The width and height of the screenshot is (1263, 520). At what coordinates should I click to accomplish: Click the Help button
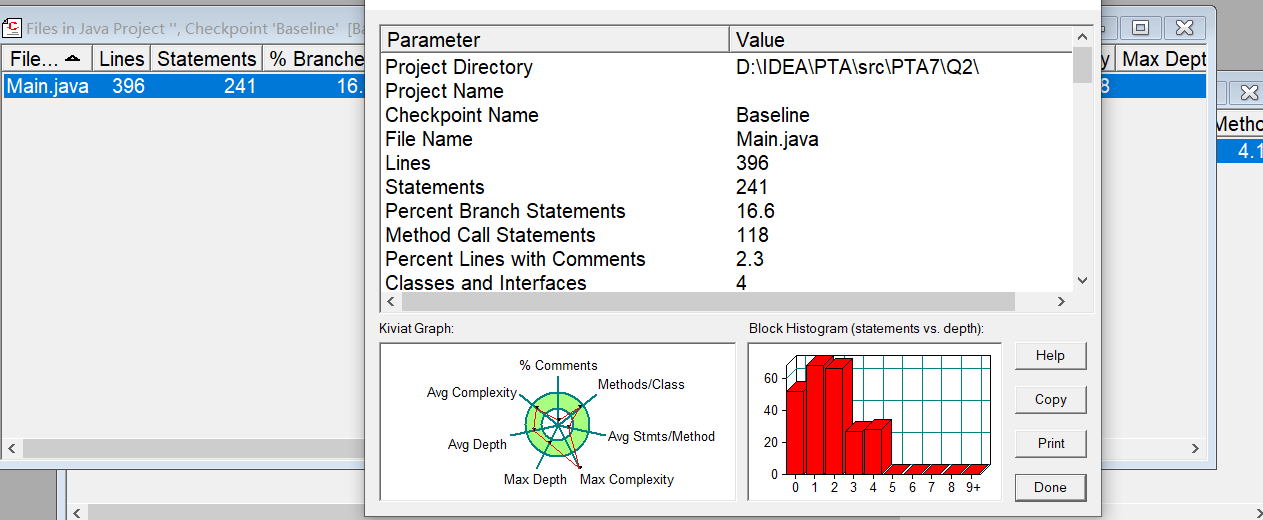pyautogui.click(x=1050, y=355)
